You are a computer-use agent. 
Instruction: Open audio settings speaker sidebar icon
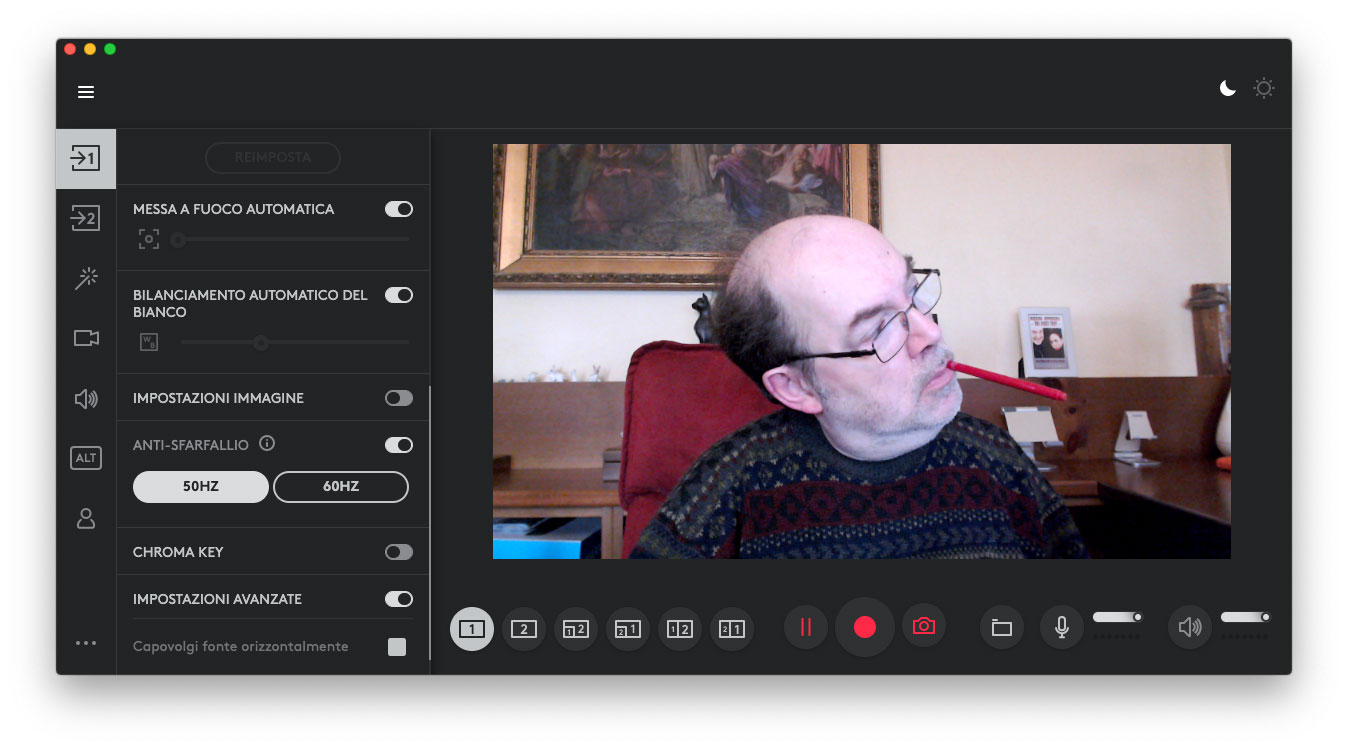[86, 399]
